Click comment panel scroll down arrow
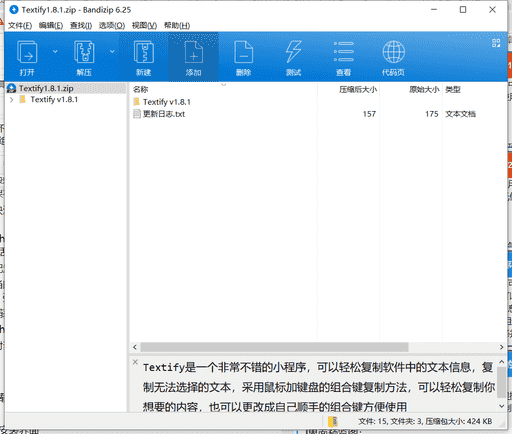This screenshot has height=434, width=512. 501,406
